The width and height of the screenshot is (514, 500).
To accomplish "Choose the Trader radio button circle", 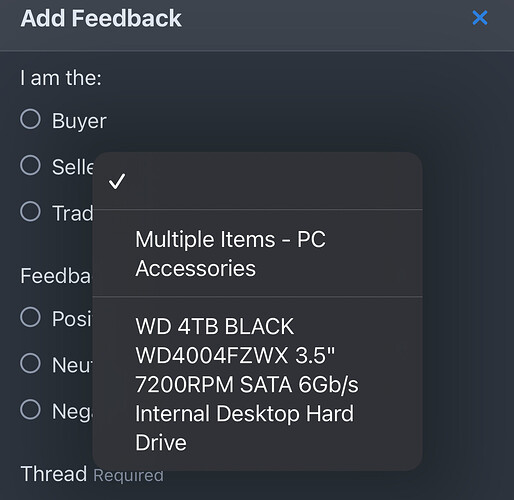I will coord(30,211).
